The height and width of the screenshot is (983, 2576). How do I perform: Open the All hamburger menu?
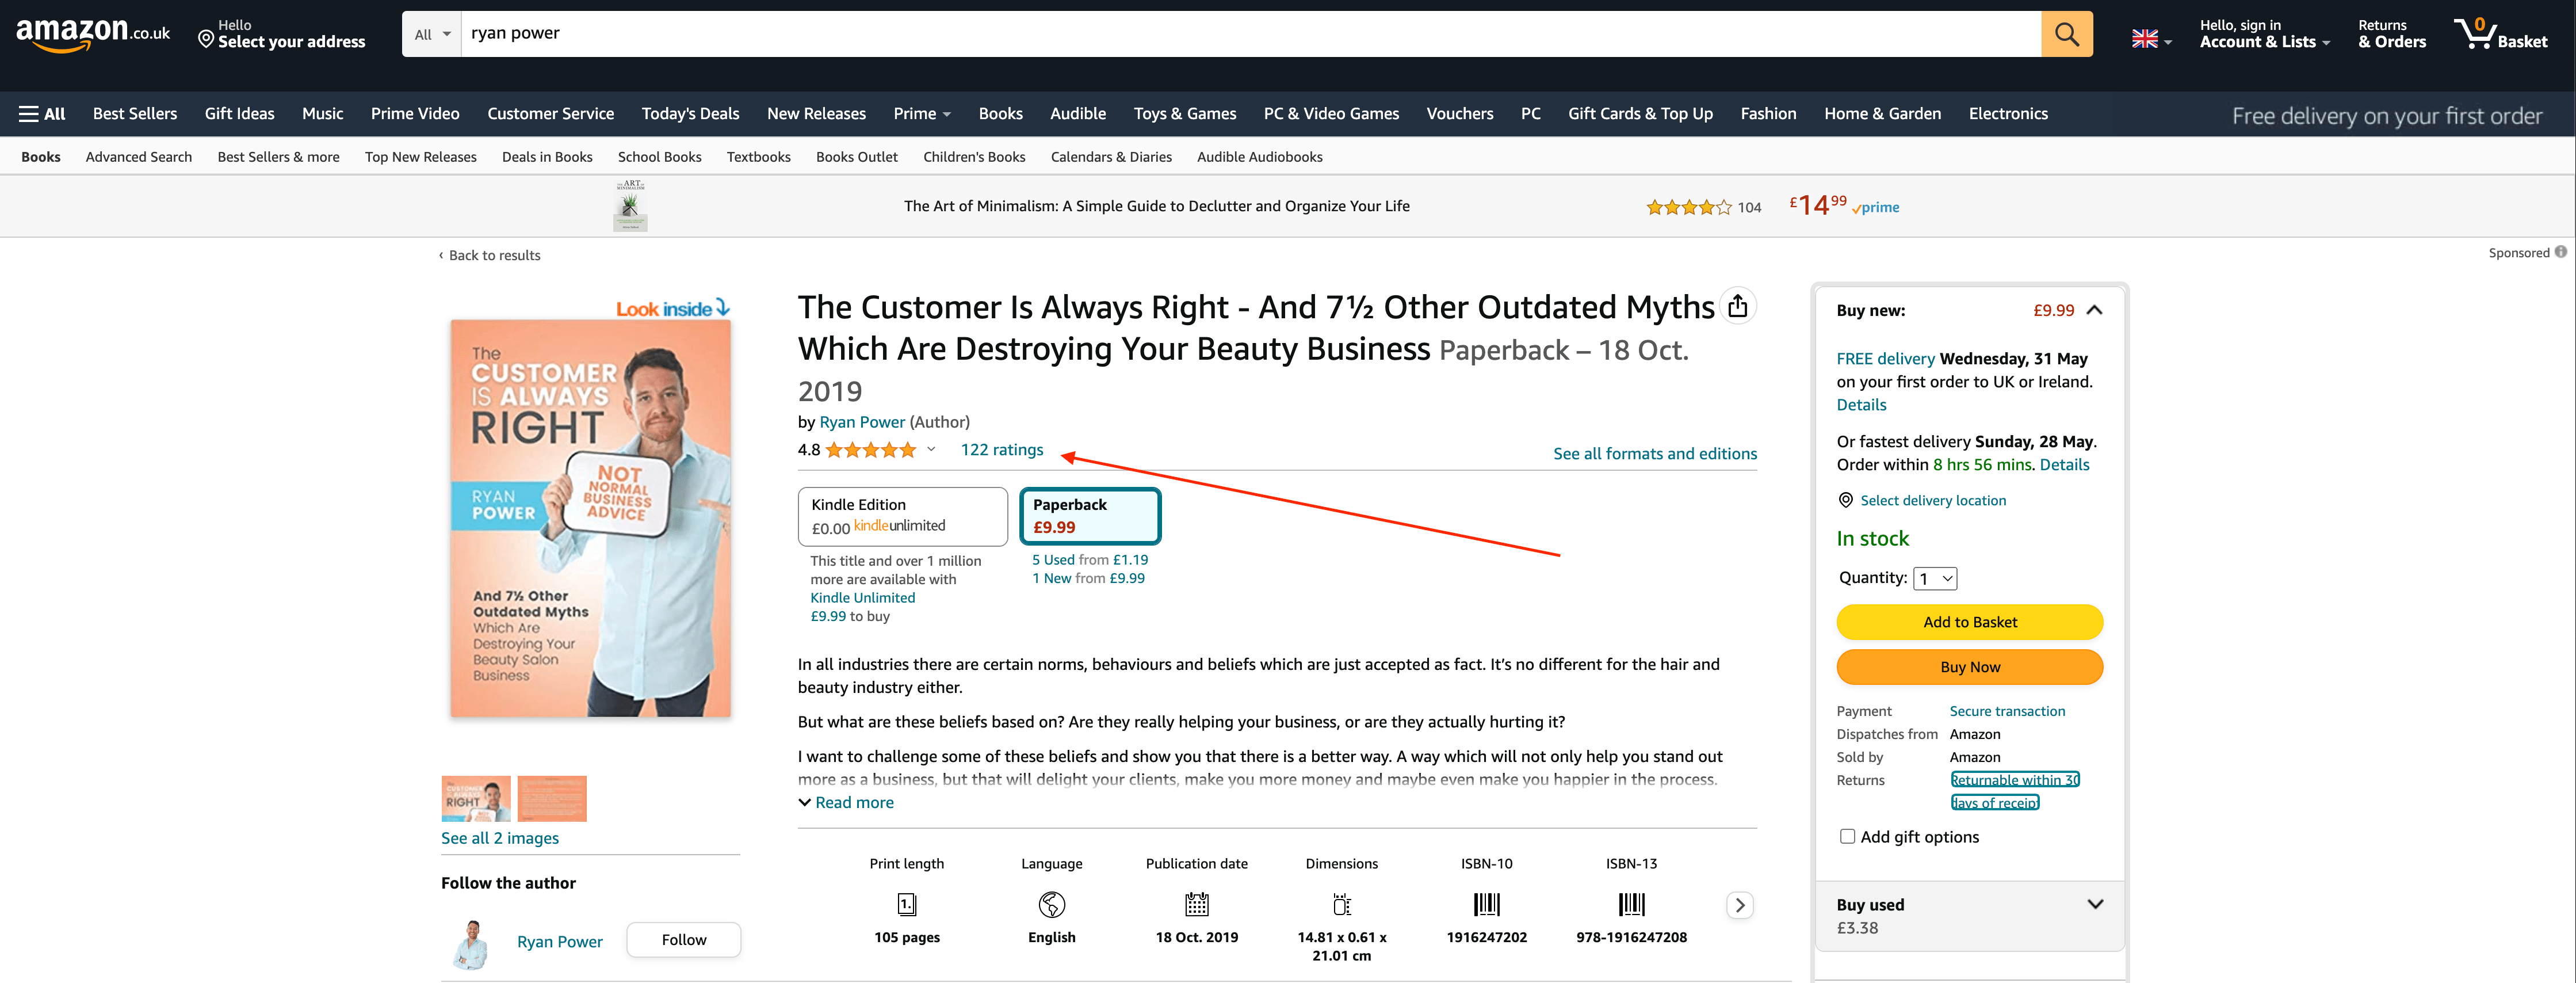[x=42, y=114]
